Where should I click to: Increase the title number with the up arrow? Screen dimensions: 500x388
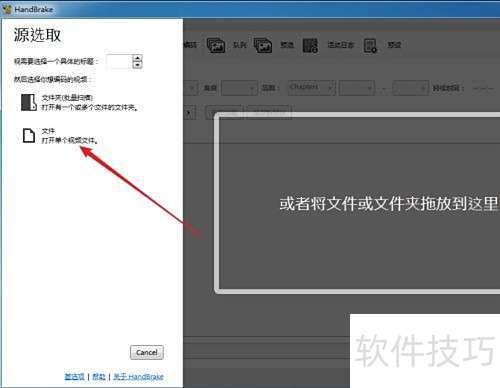point(137,58)
